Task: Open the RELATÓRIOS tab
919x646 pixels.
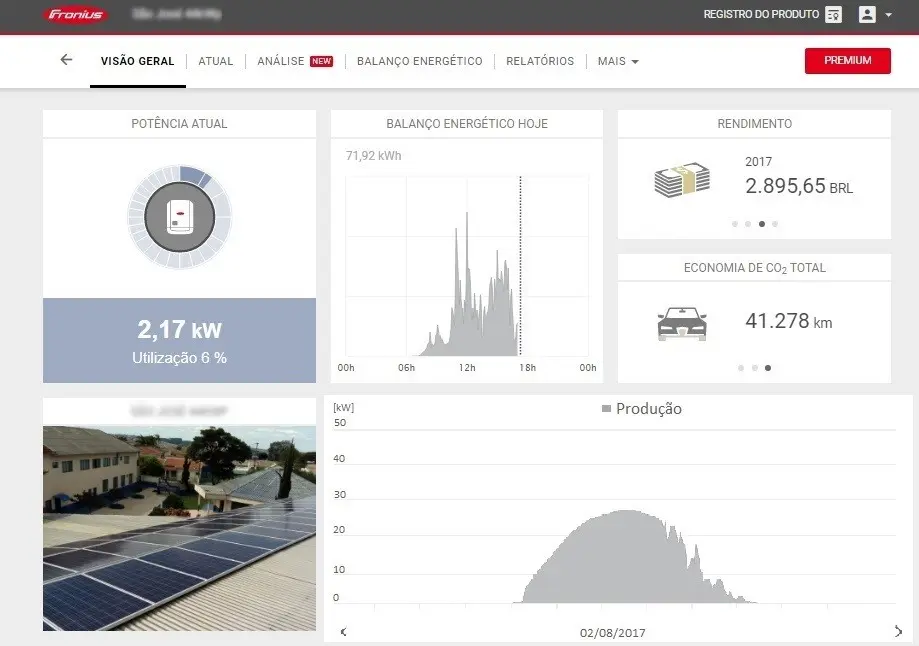Action: point(540,61)
